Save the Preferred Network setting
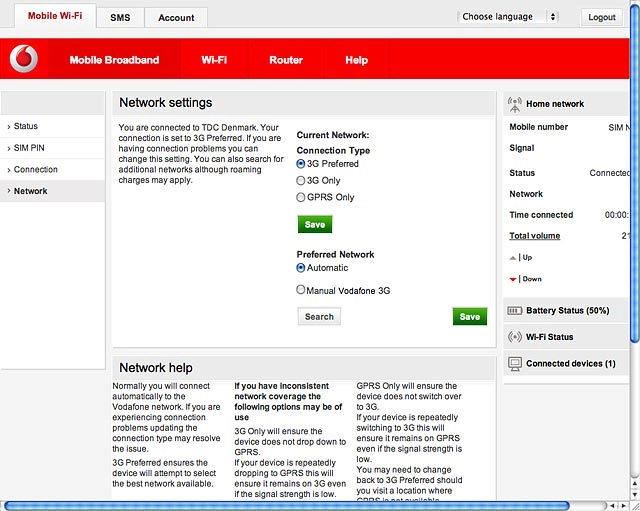The height and width of the screenshot is (511, 640). [x=470, y=316]
